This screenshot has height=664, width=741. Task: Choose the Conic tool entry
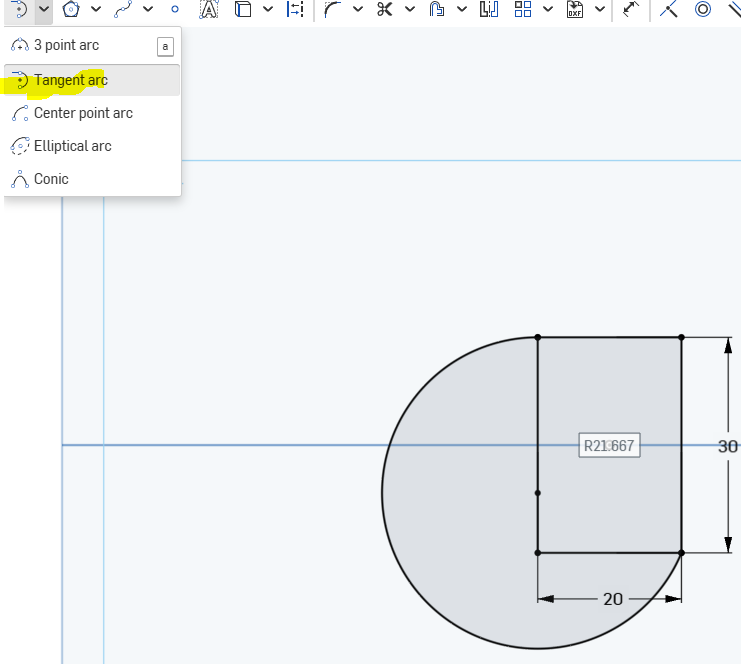coord(51,179)
